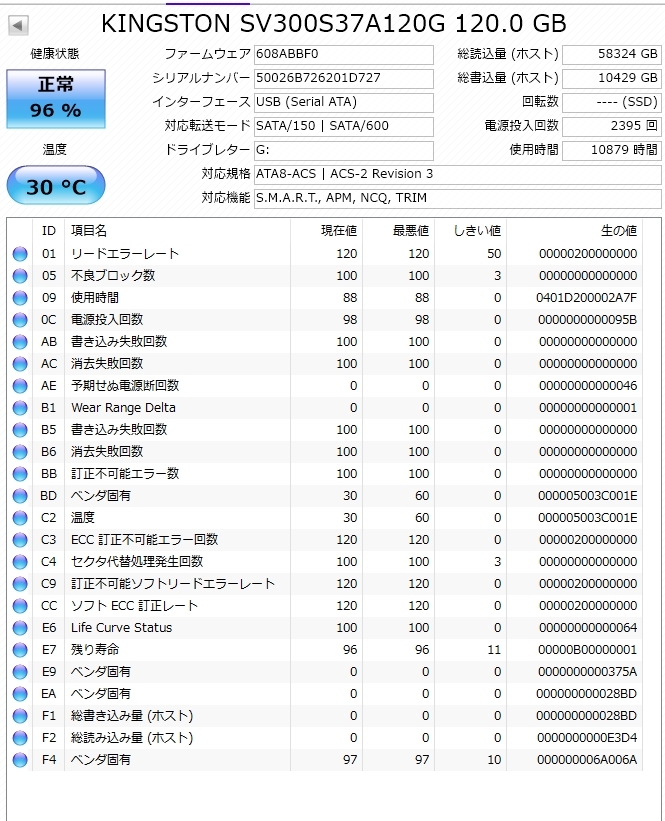
Task: Select the 不良ブロック数 attribute name
Action: 113,276
